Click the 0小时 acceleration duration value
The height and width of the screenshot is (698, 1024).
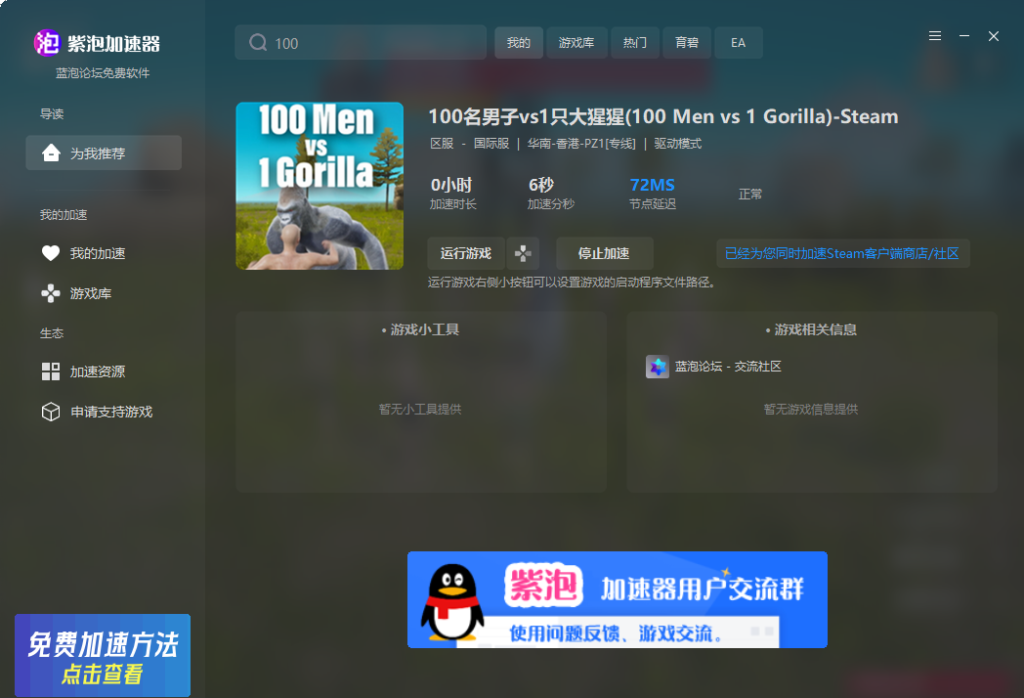click(x=451, y=185)
